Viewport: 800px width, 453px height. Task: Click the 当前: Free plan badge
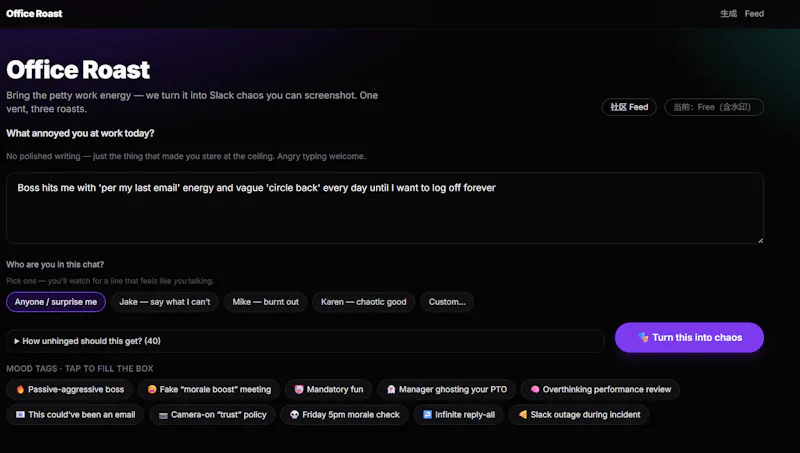[x=714, y=107]
